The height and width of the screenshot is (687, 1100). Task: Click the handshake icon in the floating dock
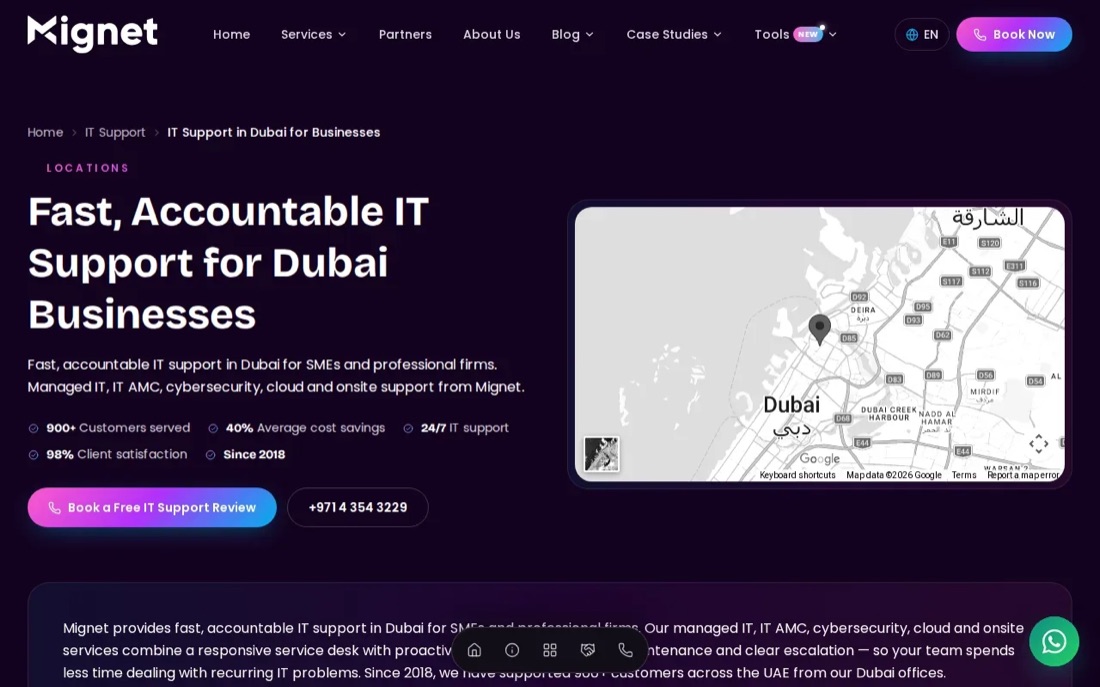(588, 650)
